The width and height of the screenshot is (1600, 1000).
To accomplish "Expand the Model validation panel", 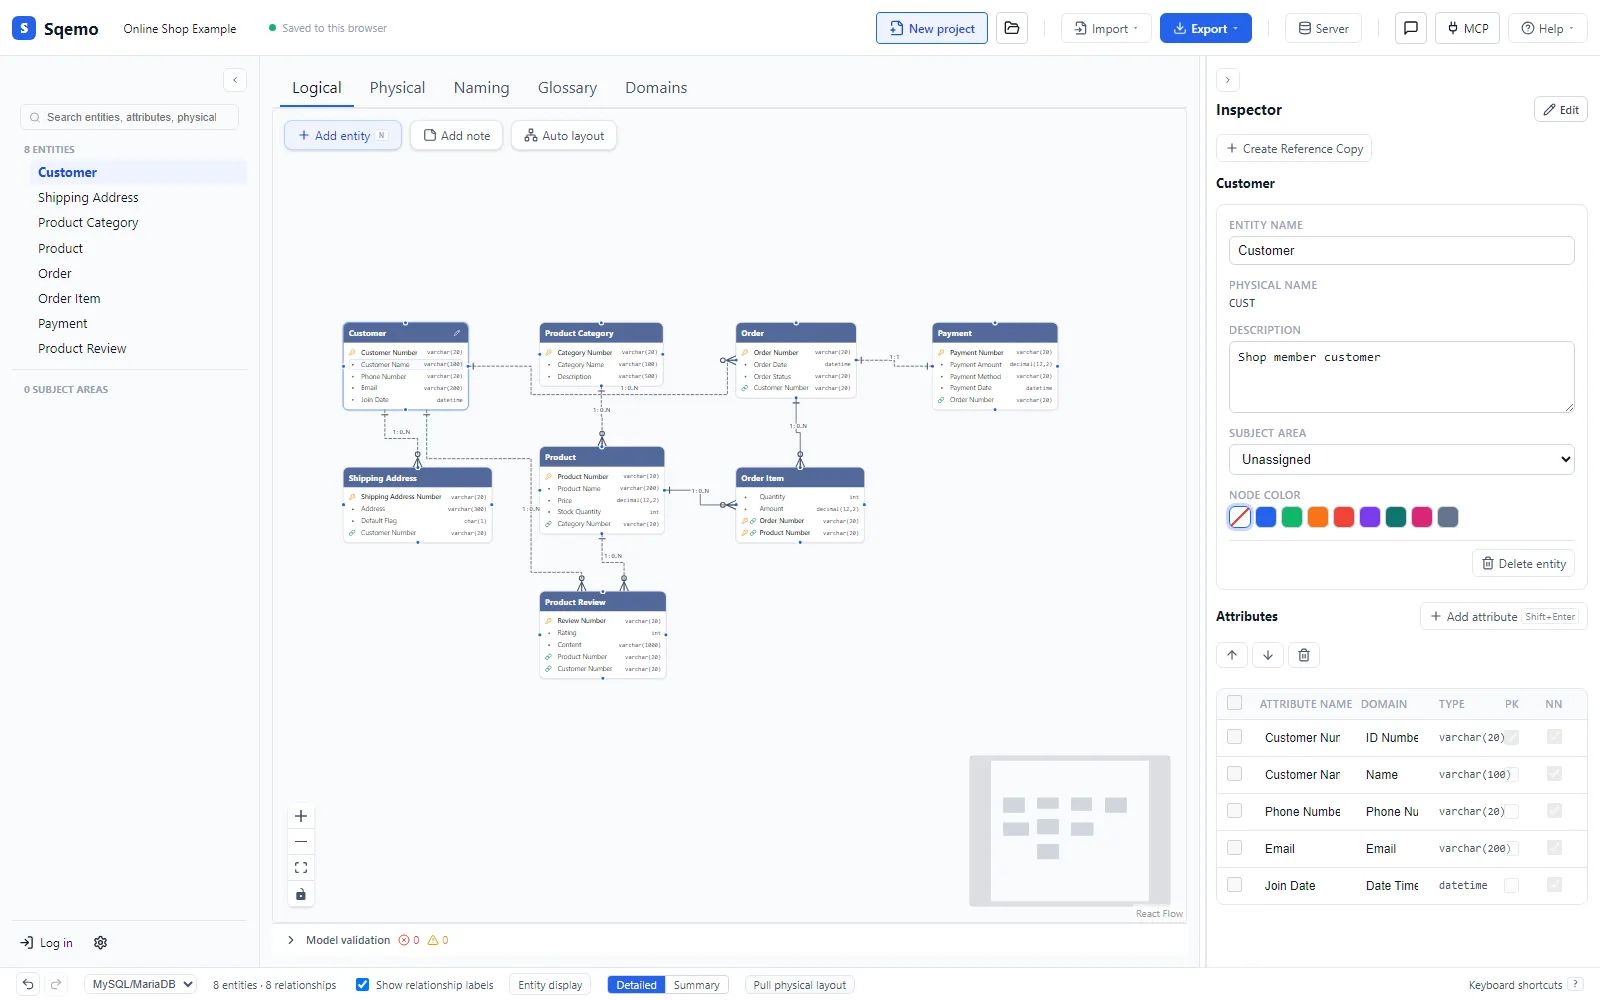I will (x=291, y=940).
